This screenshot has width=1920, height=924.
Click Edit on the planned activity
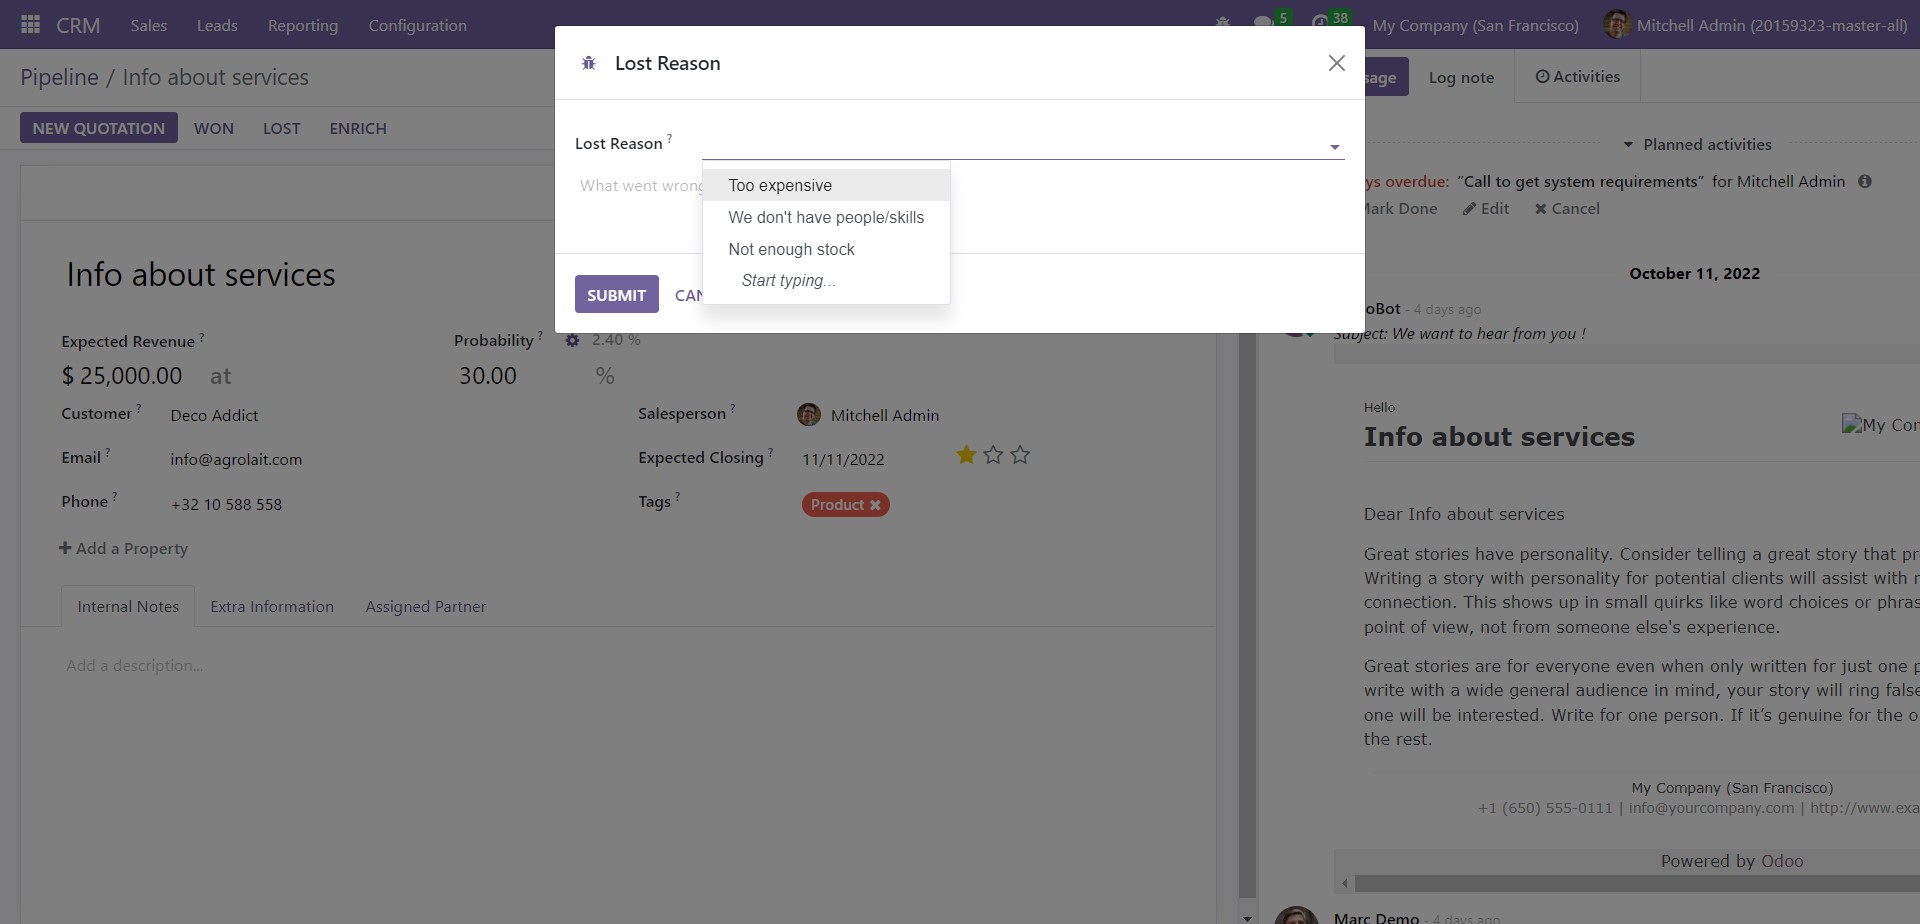coord(1486,208)
